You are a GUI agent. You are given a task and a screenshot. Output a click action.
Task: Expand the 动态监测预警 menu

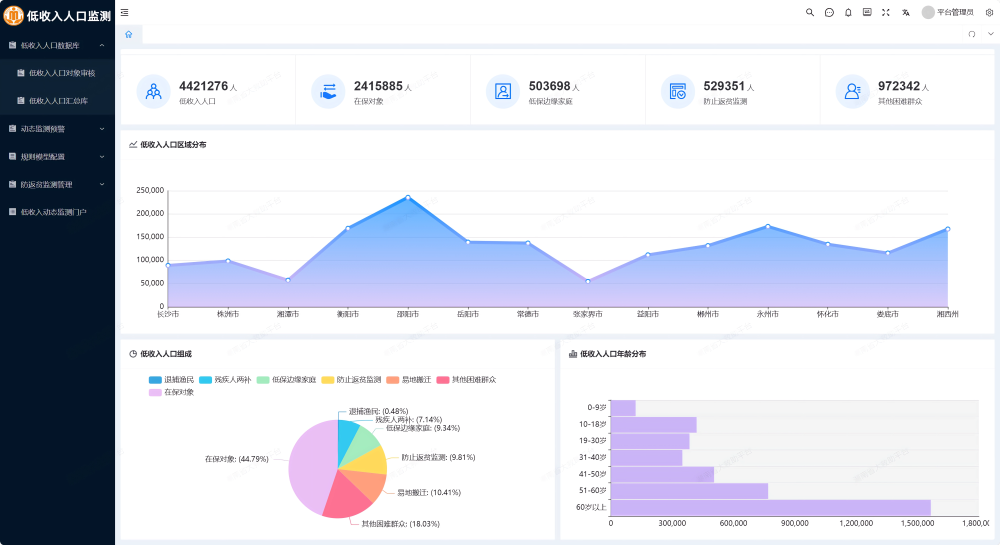[57, 129]
